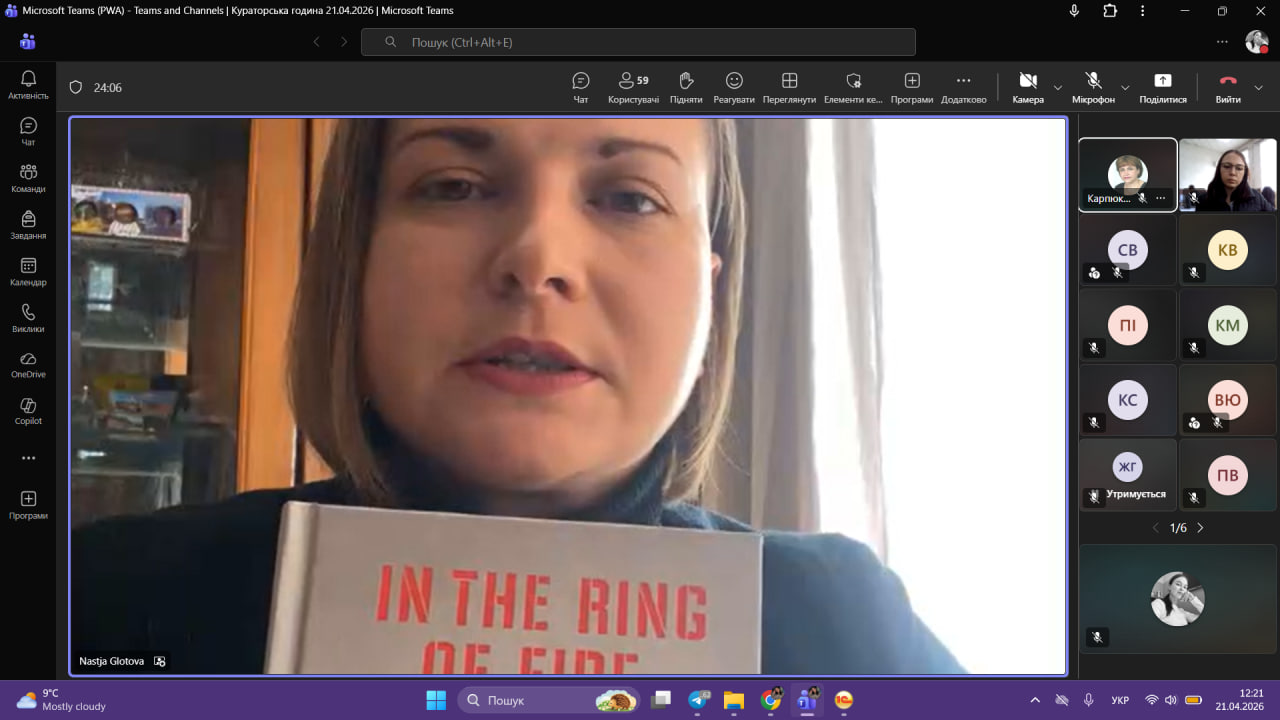1280x720 pixels.
Task: Open the Calendar in the left sidebar
Action: [x=28, y=271]
